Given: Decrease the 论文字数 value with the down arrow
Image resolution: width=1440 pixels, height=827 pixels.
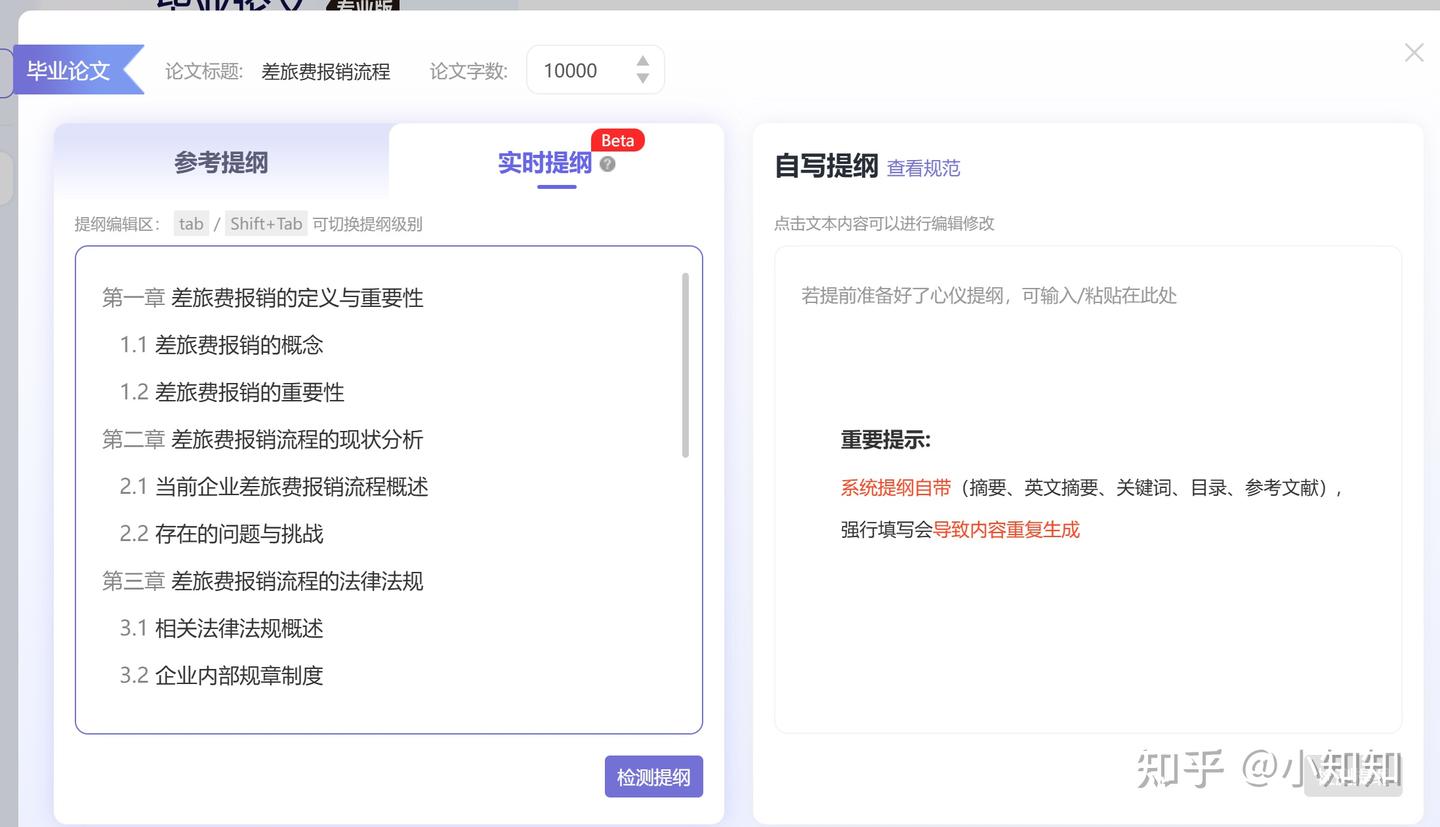Looking at the screenshot, I should [x=643, y=79].
